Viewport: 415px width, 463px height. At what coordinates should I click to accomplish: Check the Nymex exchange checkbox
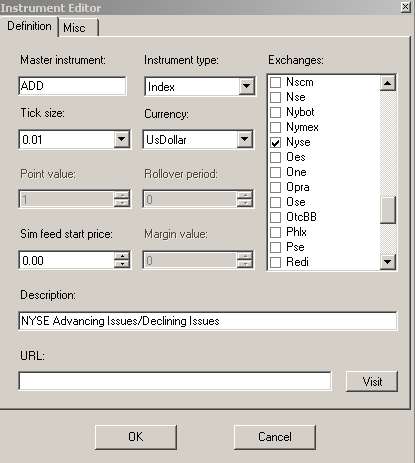[x=275, y=127]
